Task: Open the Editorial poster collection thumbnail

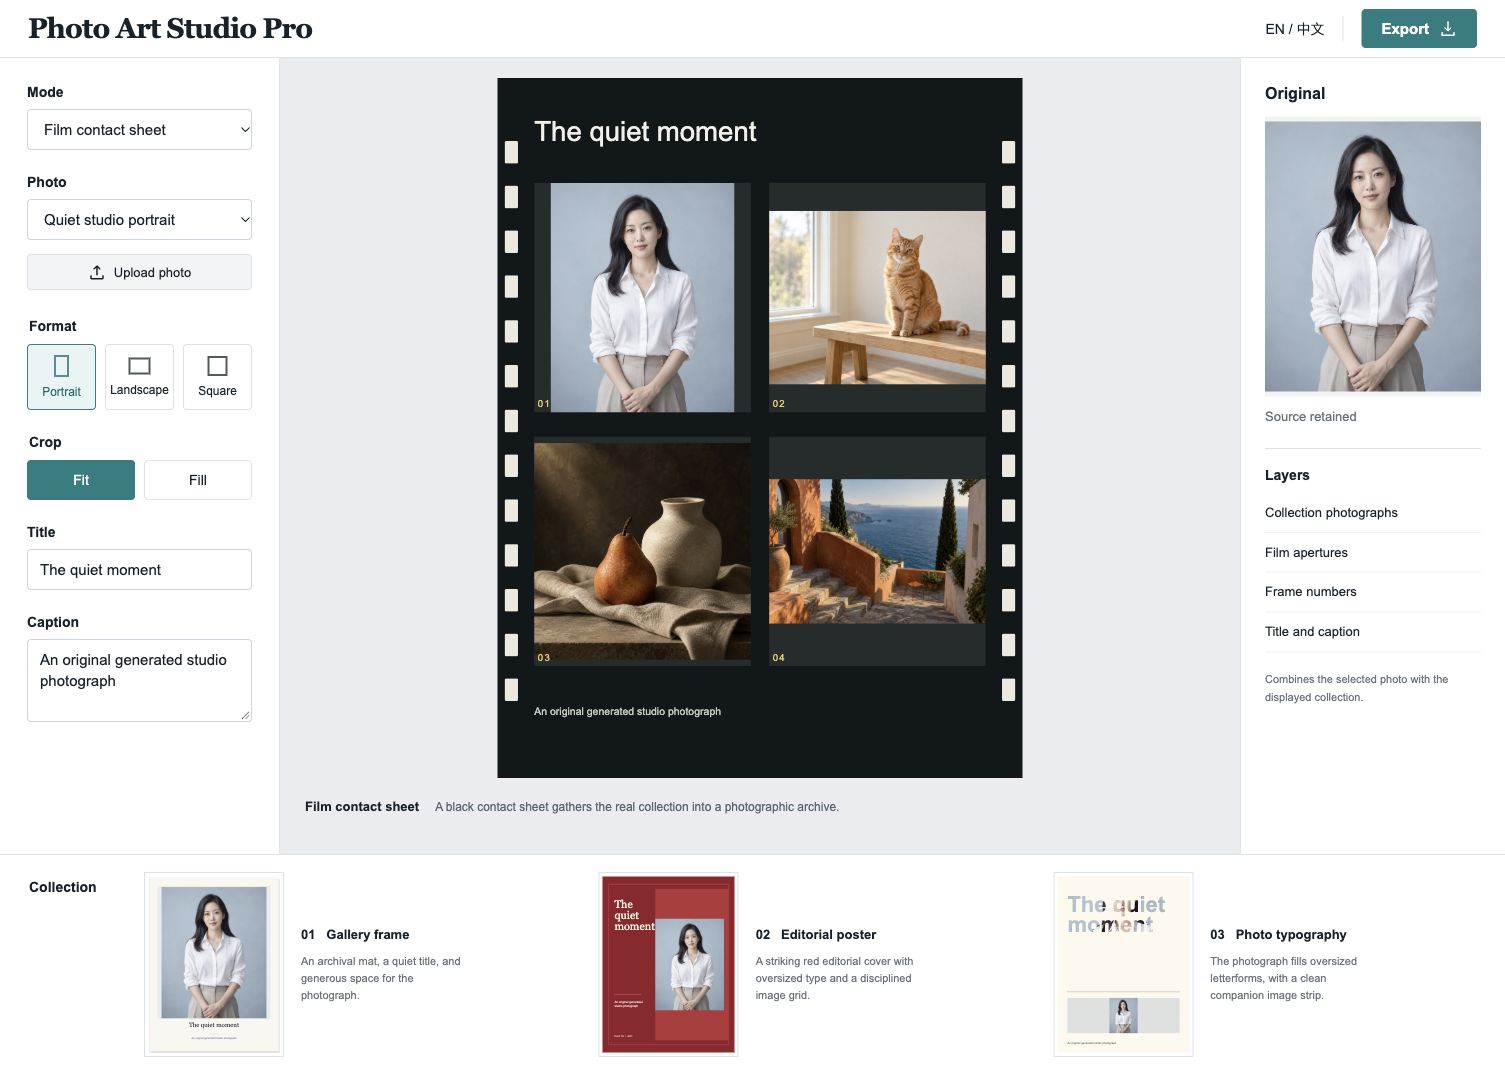Action: click(x=668, y=965)
